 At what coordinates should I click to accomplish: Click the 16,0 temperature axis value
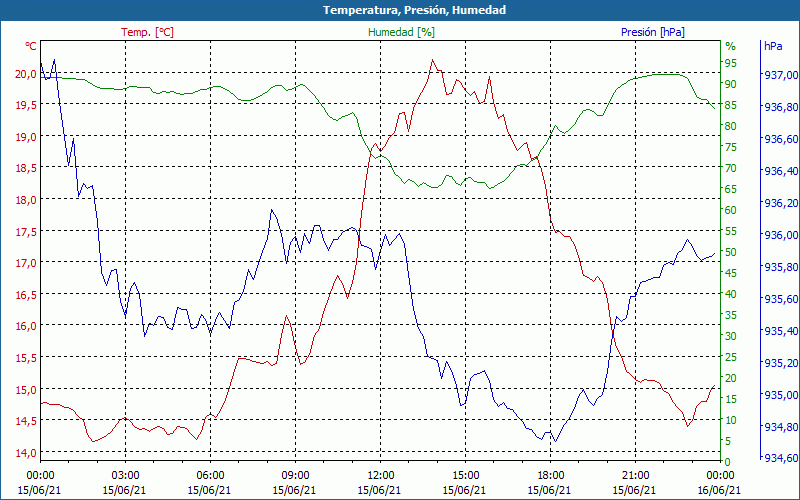26,327
